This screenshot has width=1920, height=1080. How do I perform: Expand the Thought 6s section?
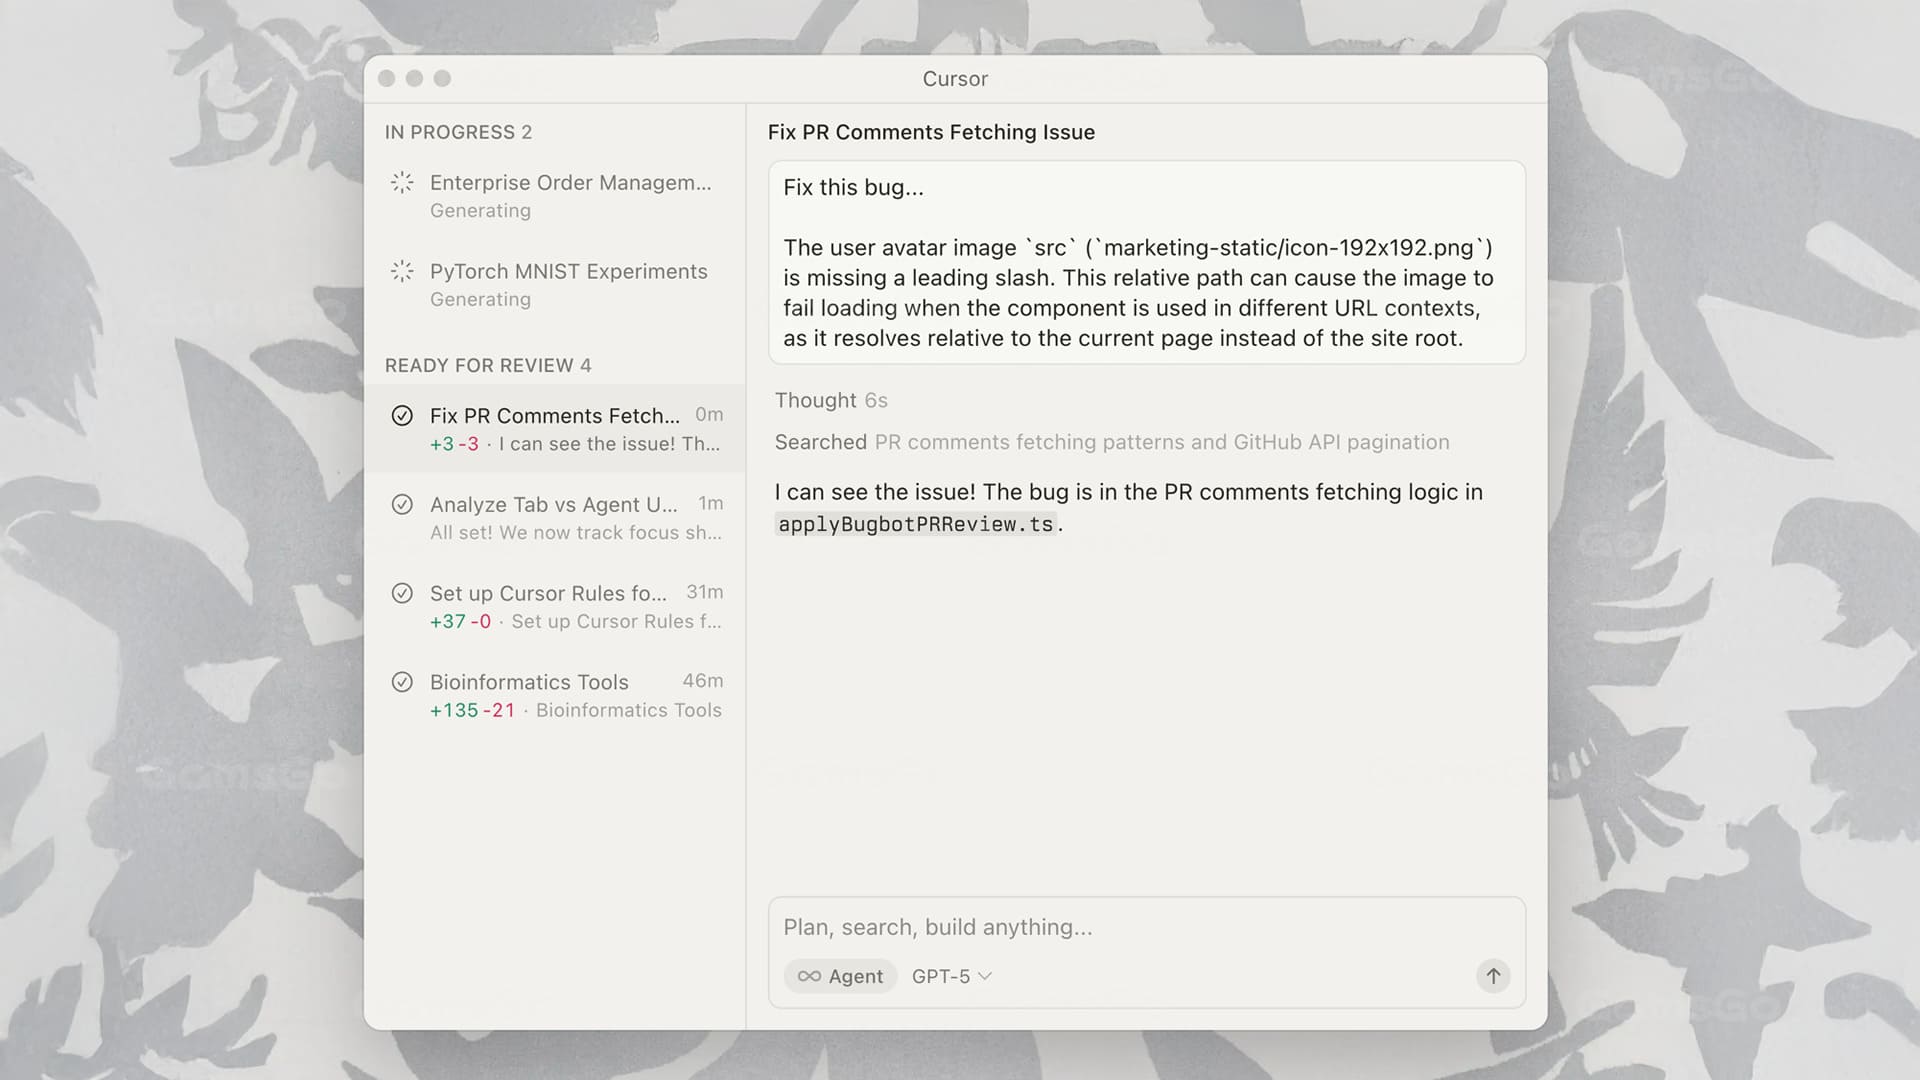(x=831, y=401)
